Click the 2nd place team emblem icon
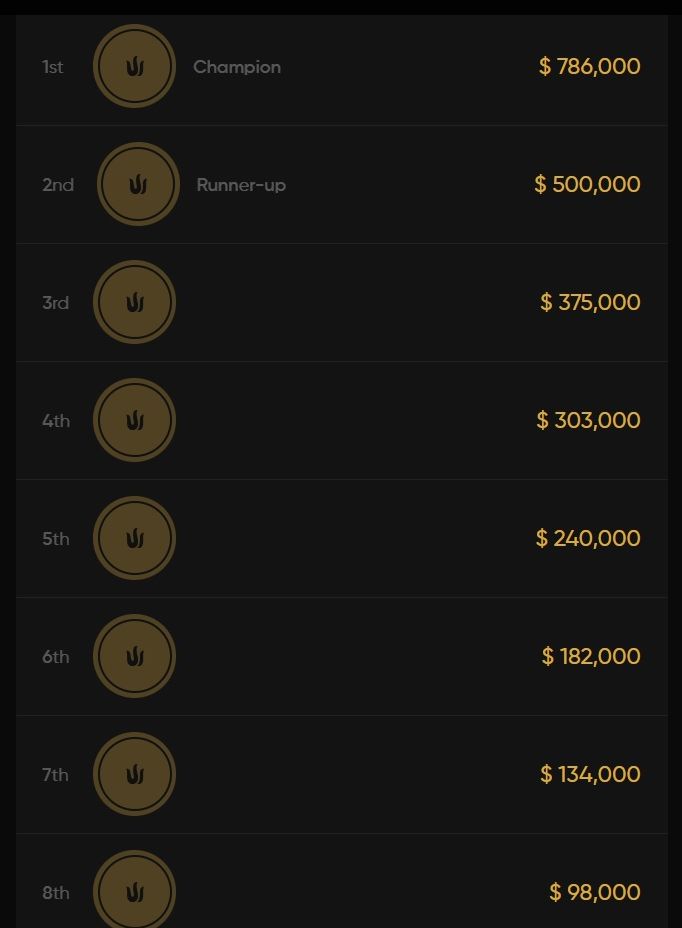Viewport: 682px width, 928px height. [138, 185]
